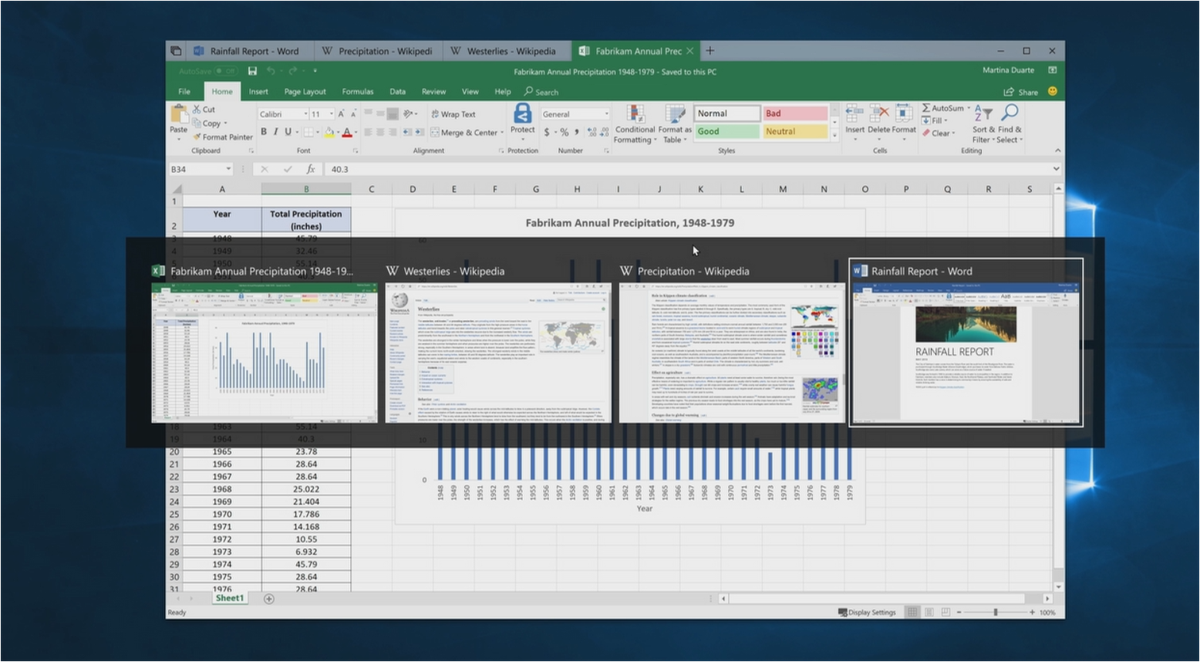The height and width of the screenshot is (662, 1200).
Task: Switch to the Page Layout tab
Action: click(305, 92)
